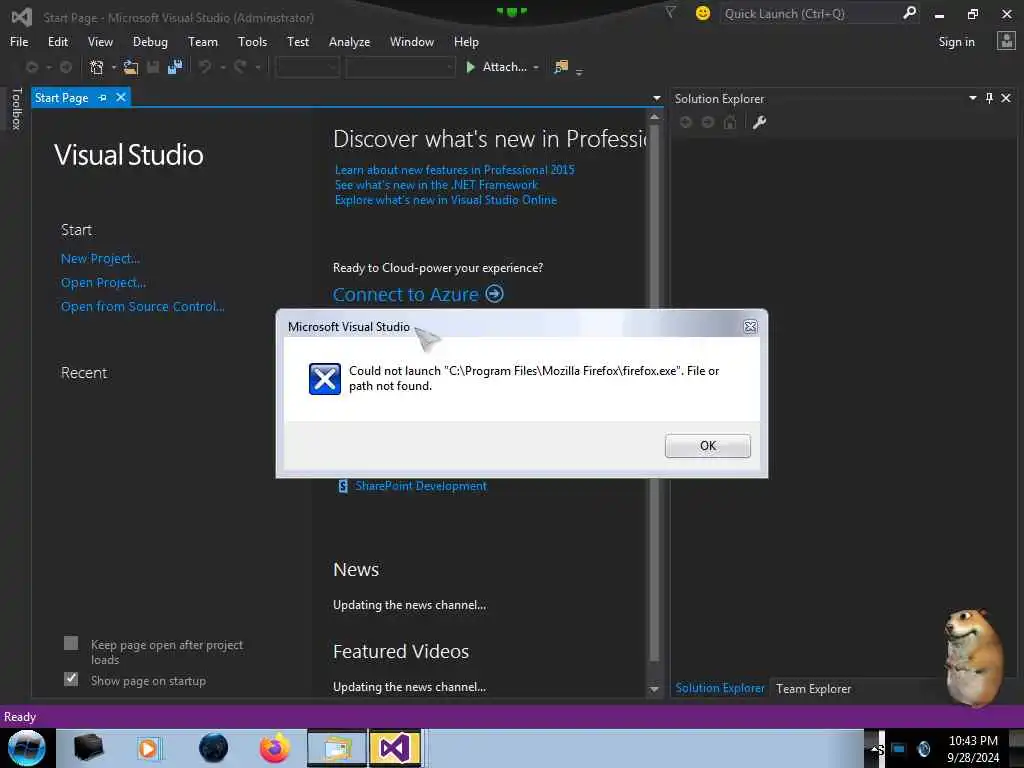Click the Find in Files toolbar icon
Screen dimensions: 1024x768
pos(561,67)
